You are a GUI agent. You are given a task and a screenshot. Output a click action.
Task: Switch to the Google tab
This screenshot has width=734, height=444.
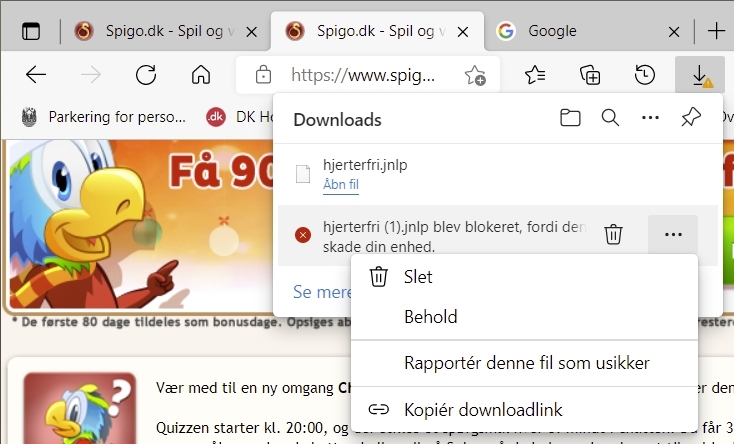(x=580, y=31)
